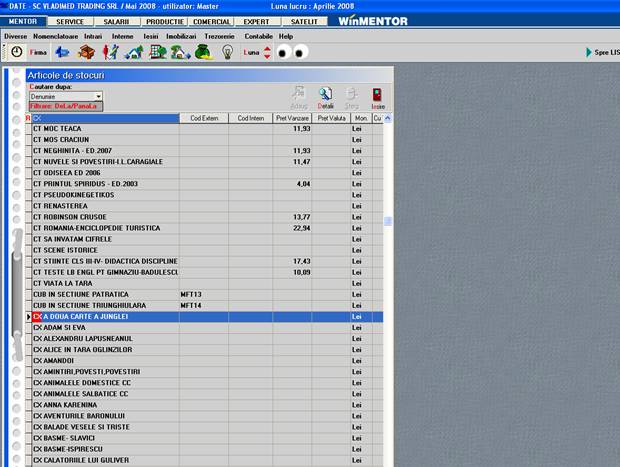620x467 pixels.
Task: Click the Adaug icon button
Action: pos(299,98)
